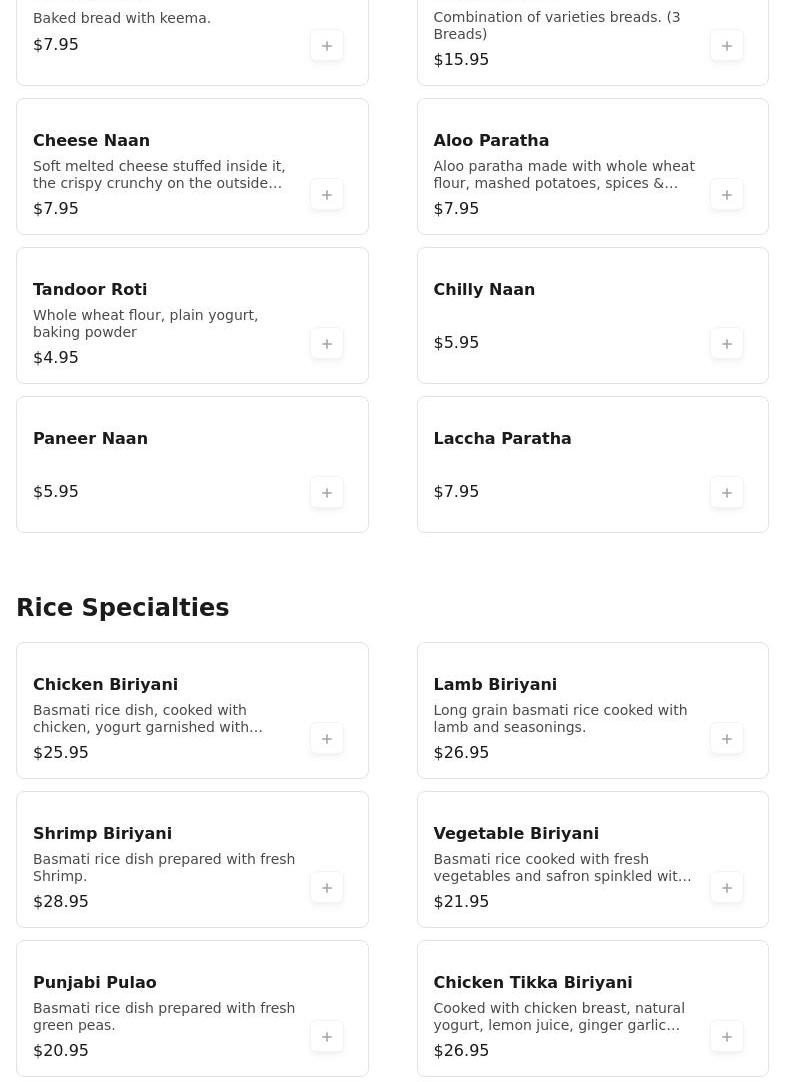Open the Lamb Biriyani description text
This screenshot has width=785, height=1082.
560,718
